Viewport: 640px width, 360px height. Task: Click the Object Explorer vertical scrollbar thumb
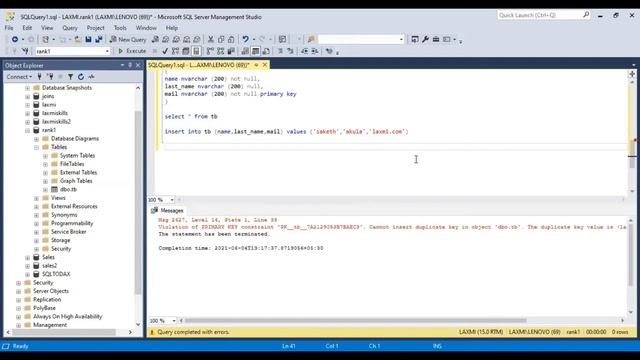click(138, 202)
